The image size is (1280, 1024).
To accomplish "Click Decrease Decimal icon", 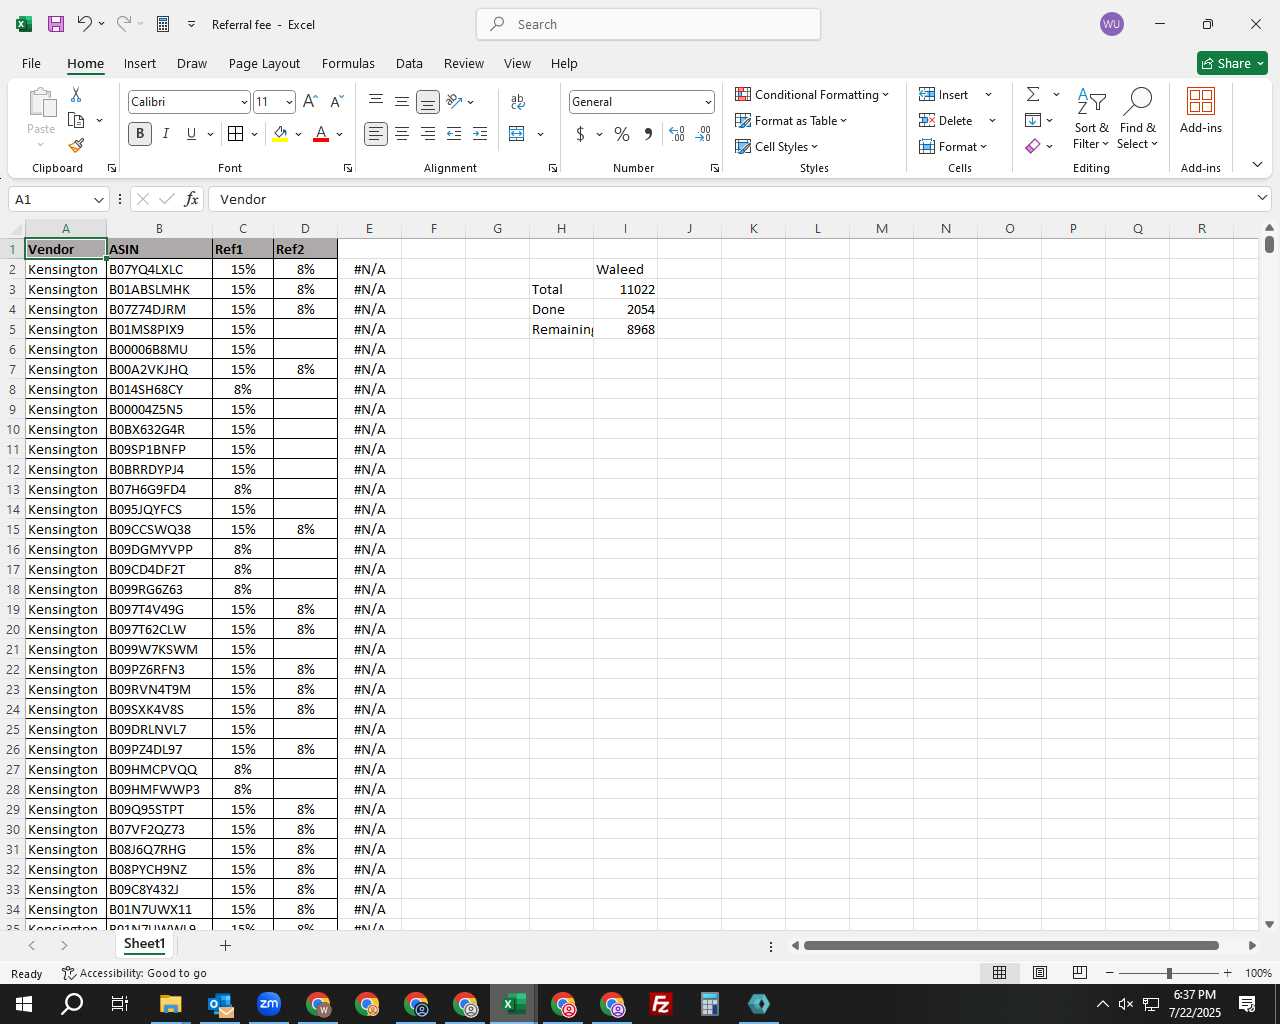I will tap(703, 134).
